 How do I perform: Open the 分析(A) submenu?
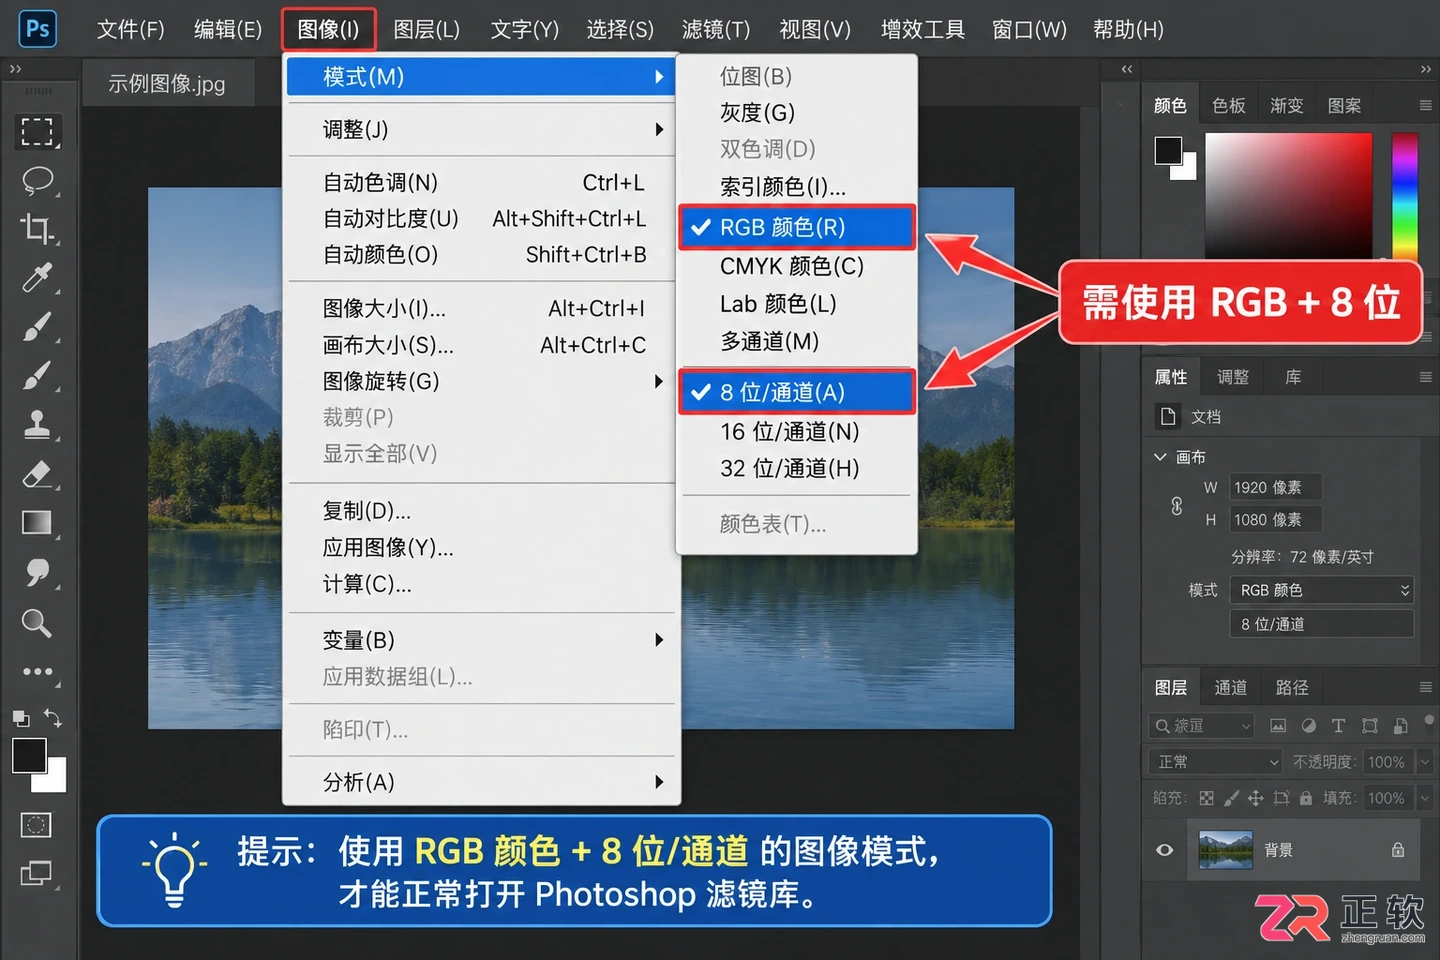pos(482,782)
